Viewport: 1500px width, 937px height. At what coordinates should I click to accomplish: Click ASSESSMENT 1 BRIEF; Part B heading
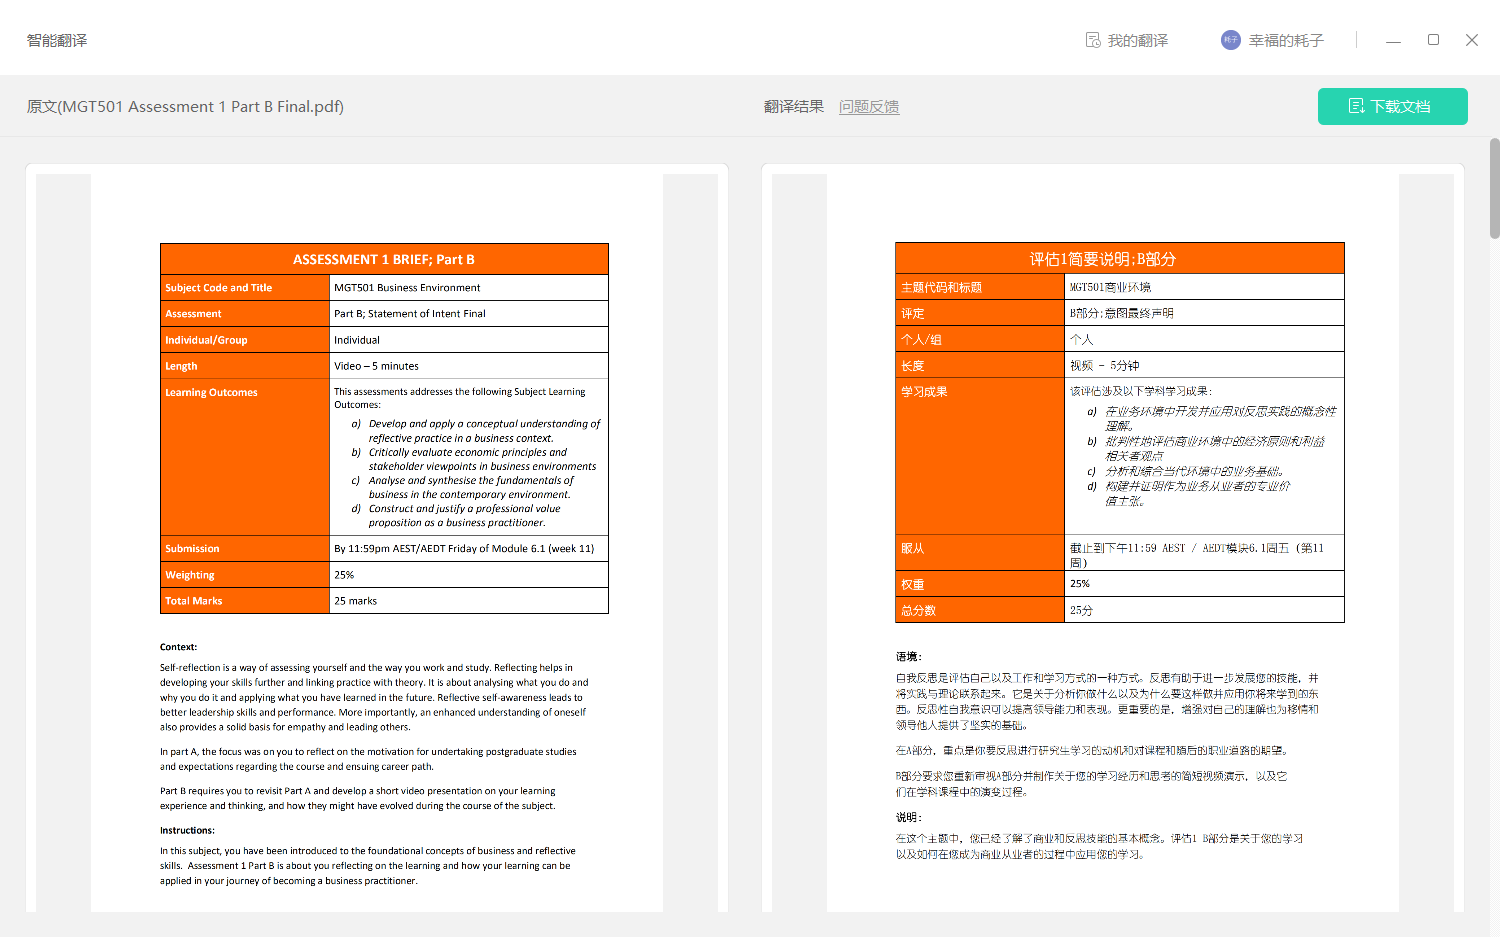pos(384,259)
